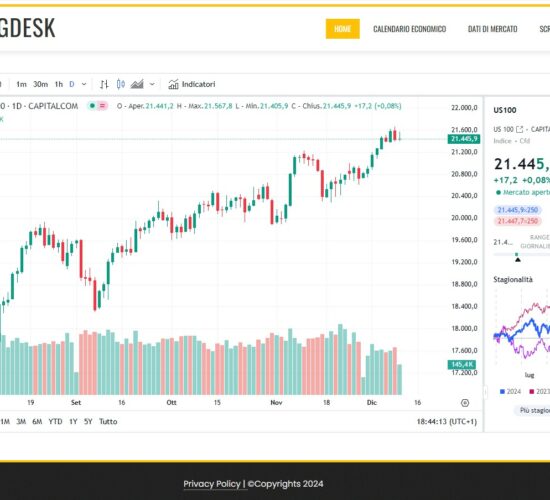Click the US100 symbol title
The height and width of the screenshot is (500, 550).
point(505,110)
